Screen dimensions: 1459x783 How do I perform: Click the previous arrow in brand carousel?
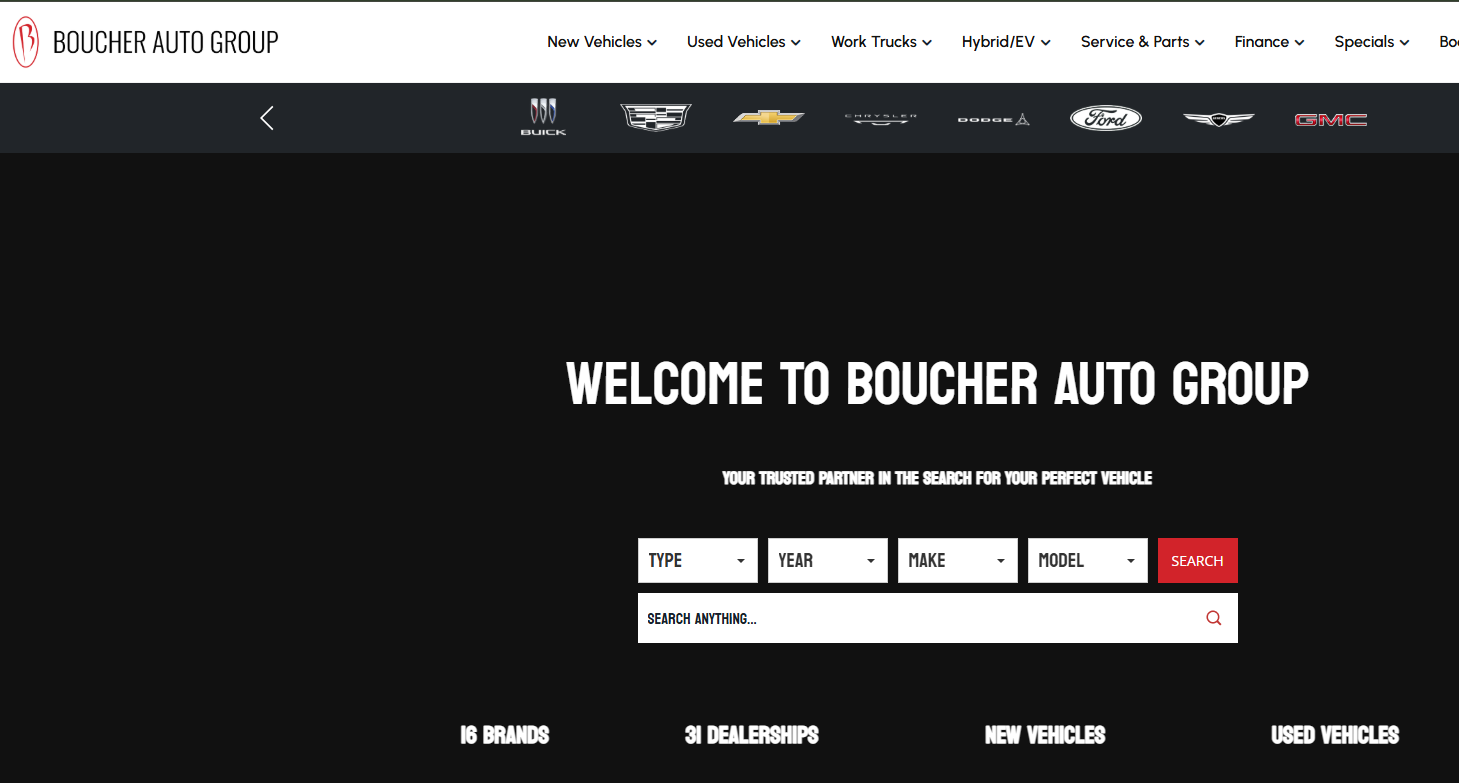click(267, 118)
